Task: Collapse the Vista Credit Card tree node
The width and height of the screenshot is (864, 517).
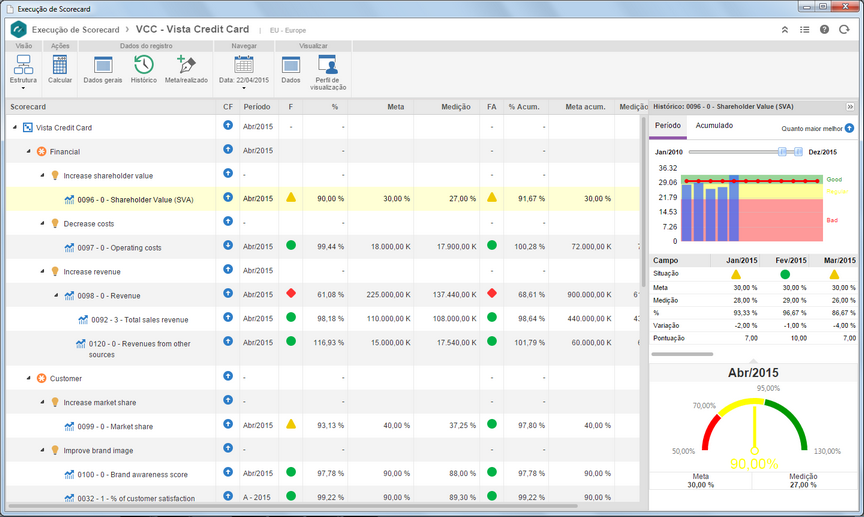Action: pyautogui.click(x=15, y=127)
